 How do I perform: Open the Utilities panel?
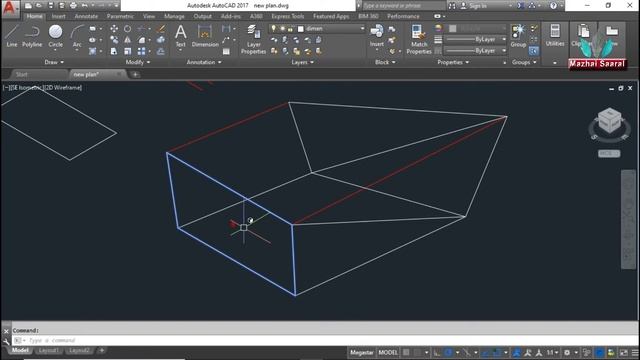555,35
